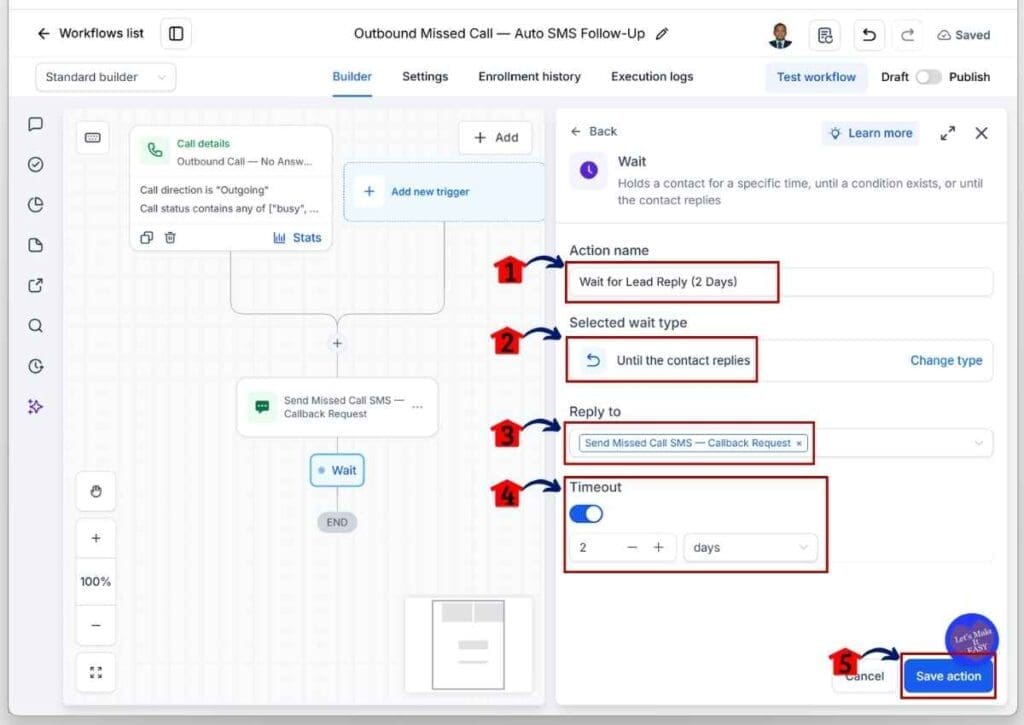Click the Action name input field
1024x725 pixels.
coord(780,282)
